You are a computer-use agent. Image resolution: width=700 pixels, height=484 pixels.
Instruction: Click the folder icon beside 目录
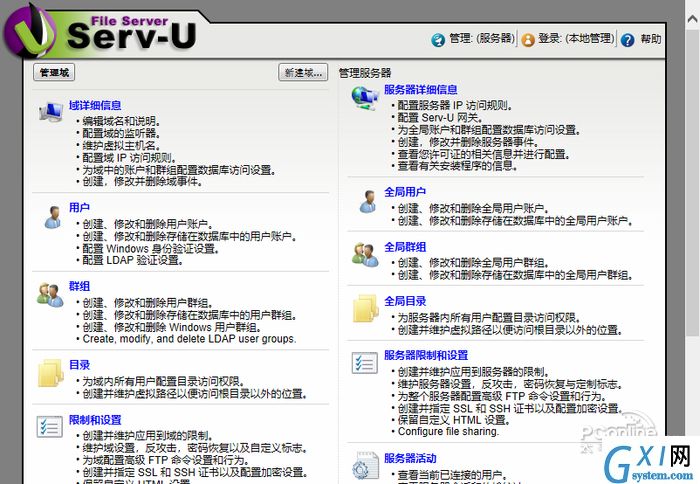50,373
